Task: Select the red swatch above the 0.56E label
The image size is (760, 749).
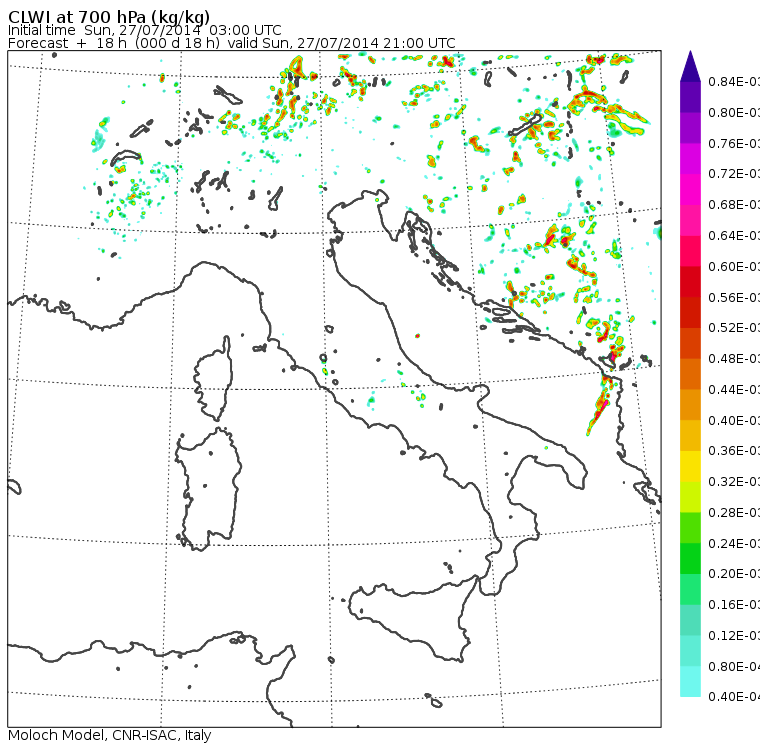Action: tap(690, 282)
